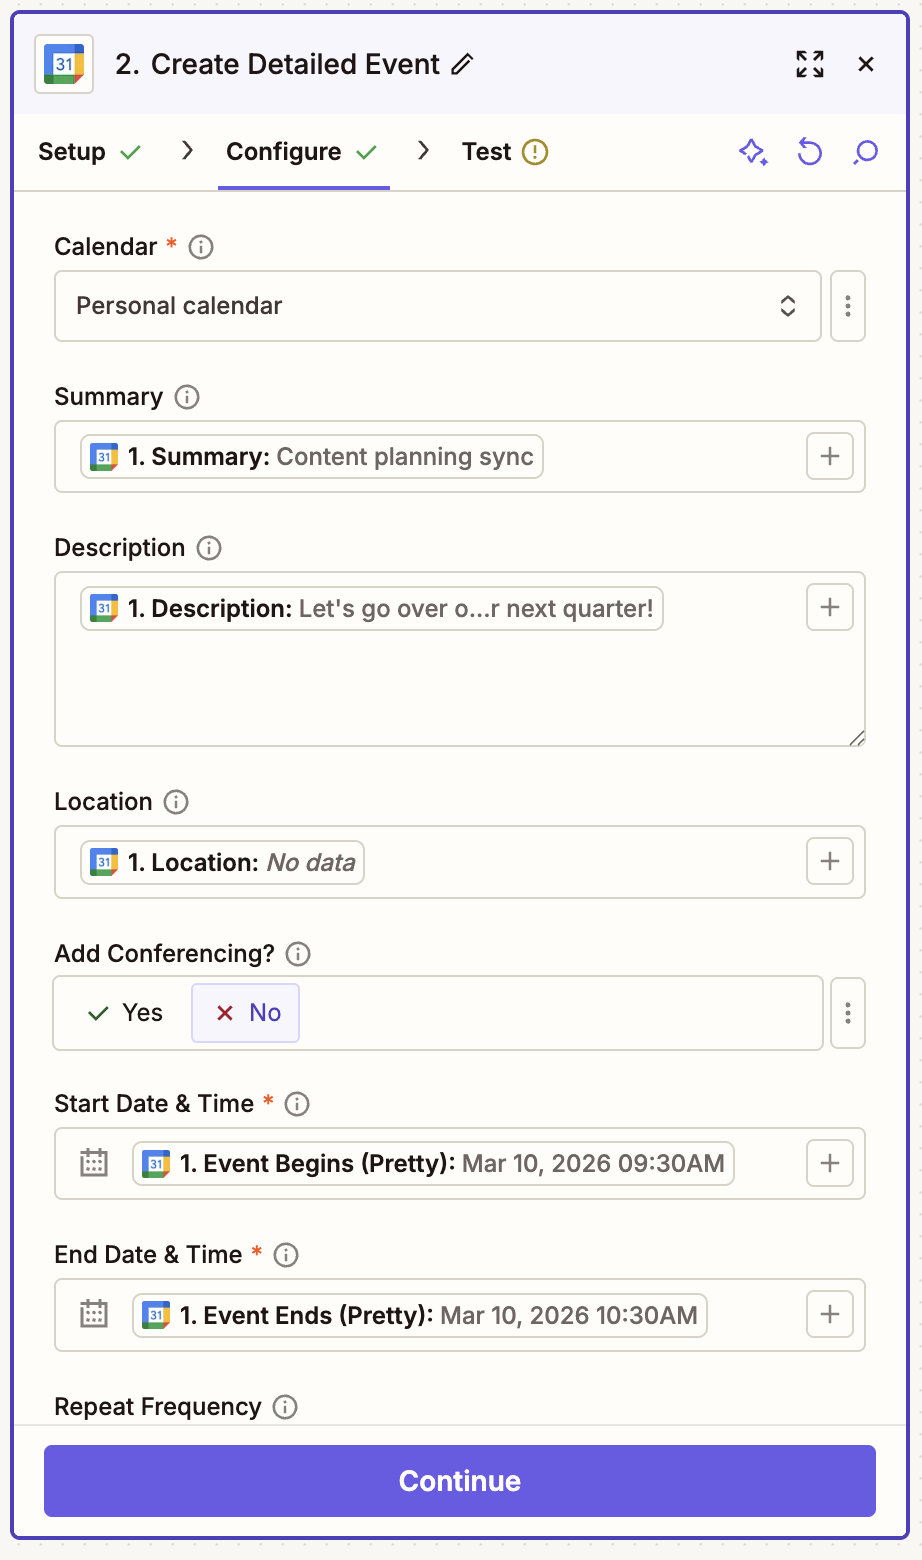Open the AI assistant sparkle icon
The height and width of the screenshot is (1560, 922).
point(752,151)
